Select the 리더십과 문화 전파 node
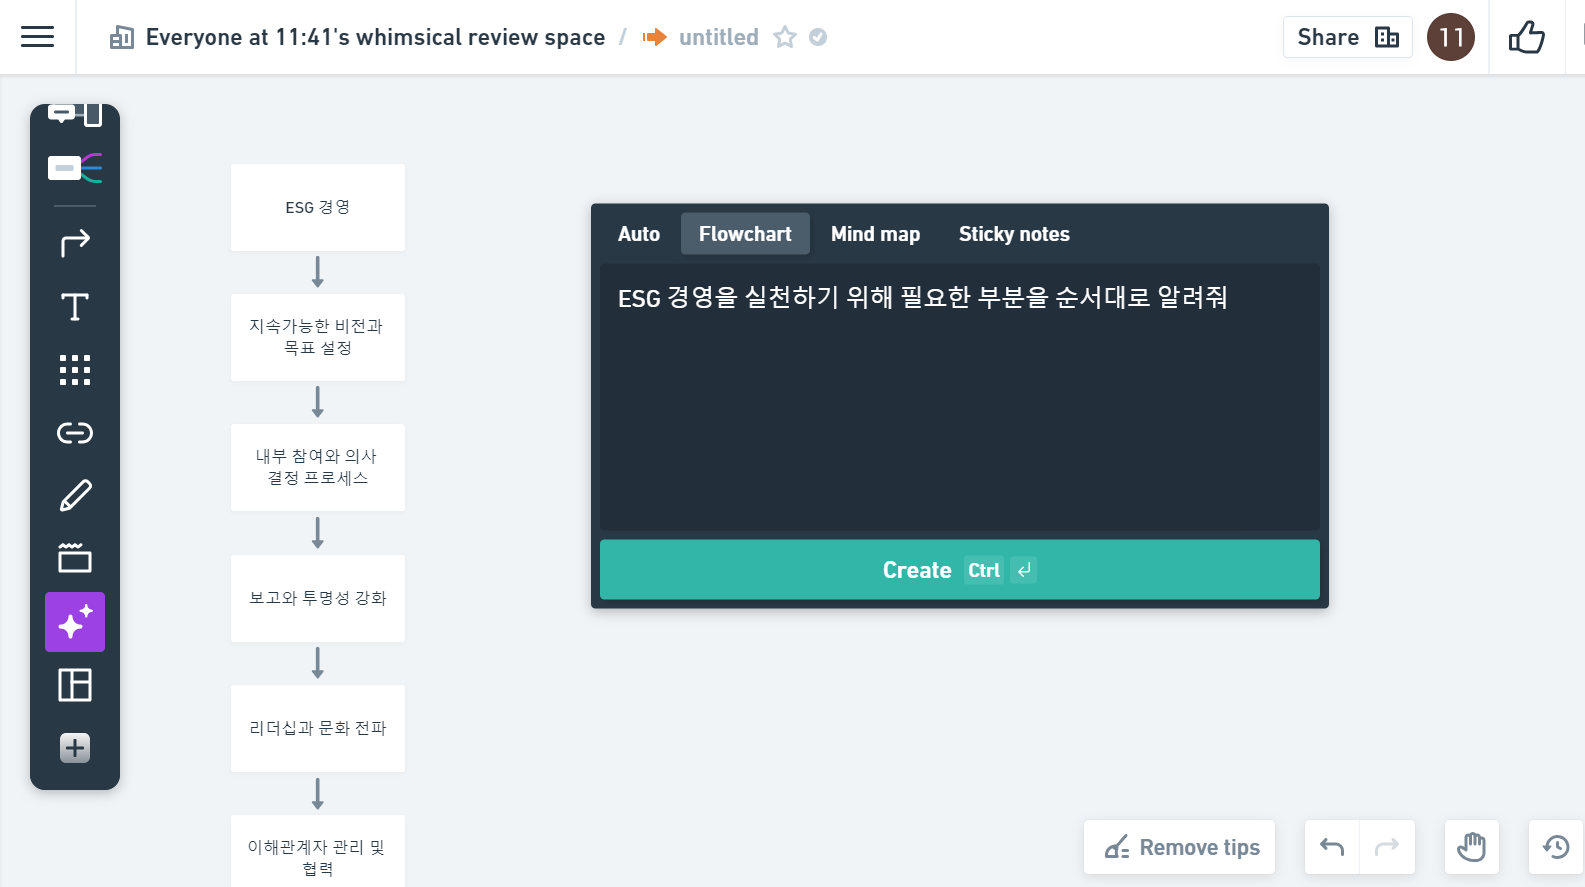This screenshot has width=1585, height=887. 318,728
